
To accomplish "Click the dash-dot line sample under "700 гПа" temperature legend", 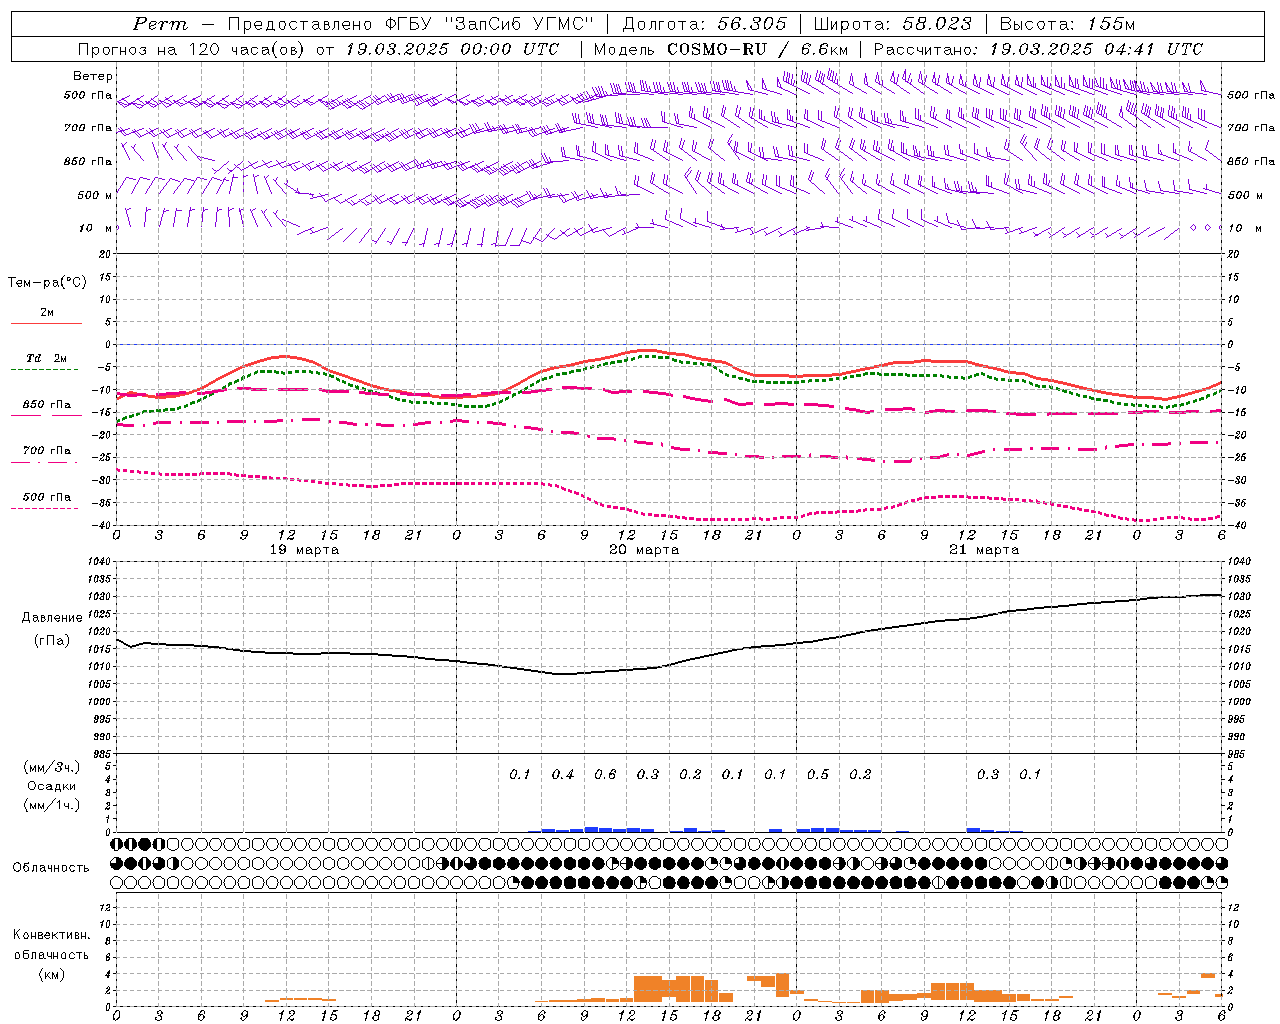I will (x=44, y=462).
